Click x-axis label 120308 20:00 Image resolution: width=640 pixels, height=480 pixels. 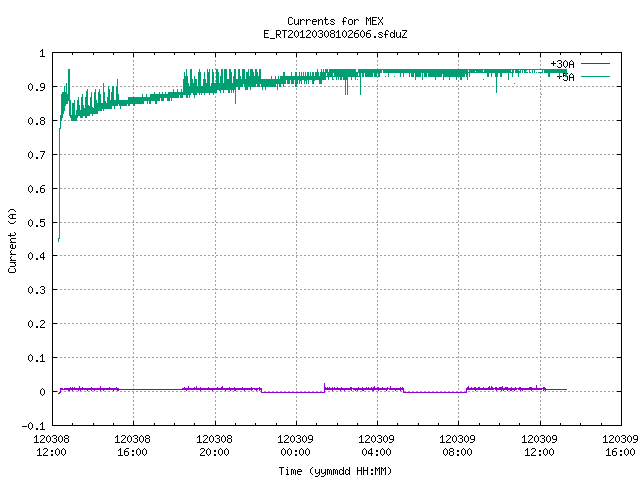[214, 446]
